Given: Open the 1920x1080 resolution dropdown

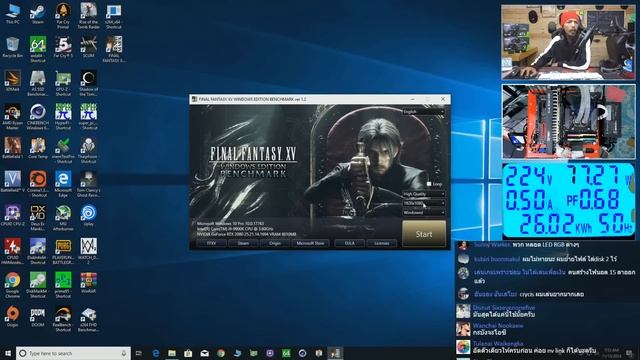Looking at the screenshot, I should click(423, 203).
